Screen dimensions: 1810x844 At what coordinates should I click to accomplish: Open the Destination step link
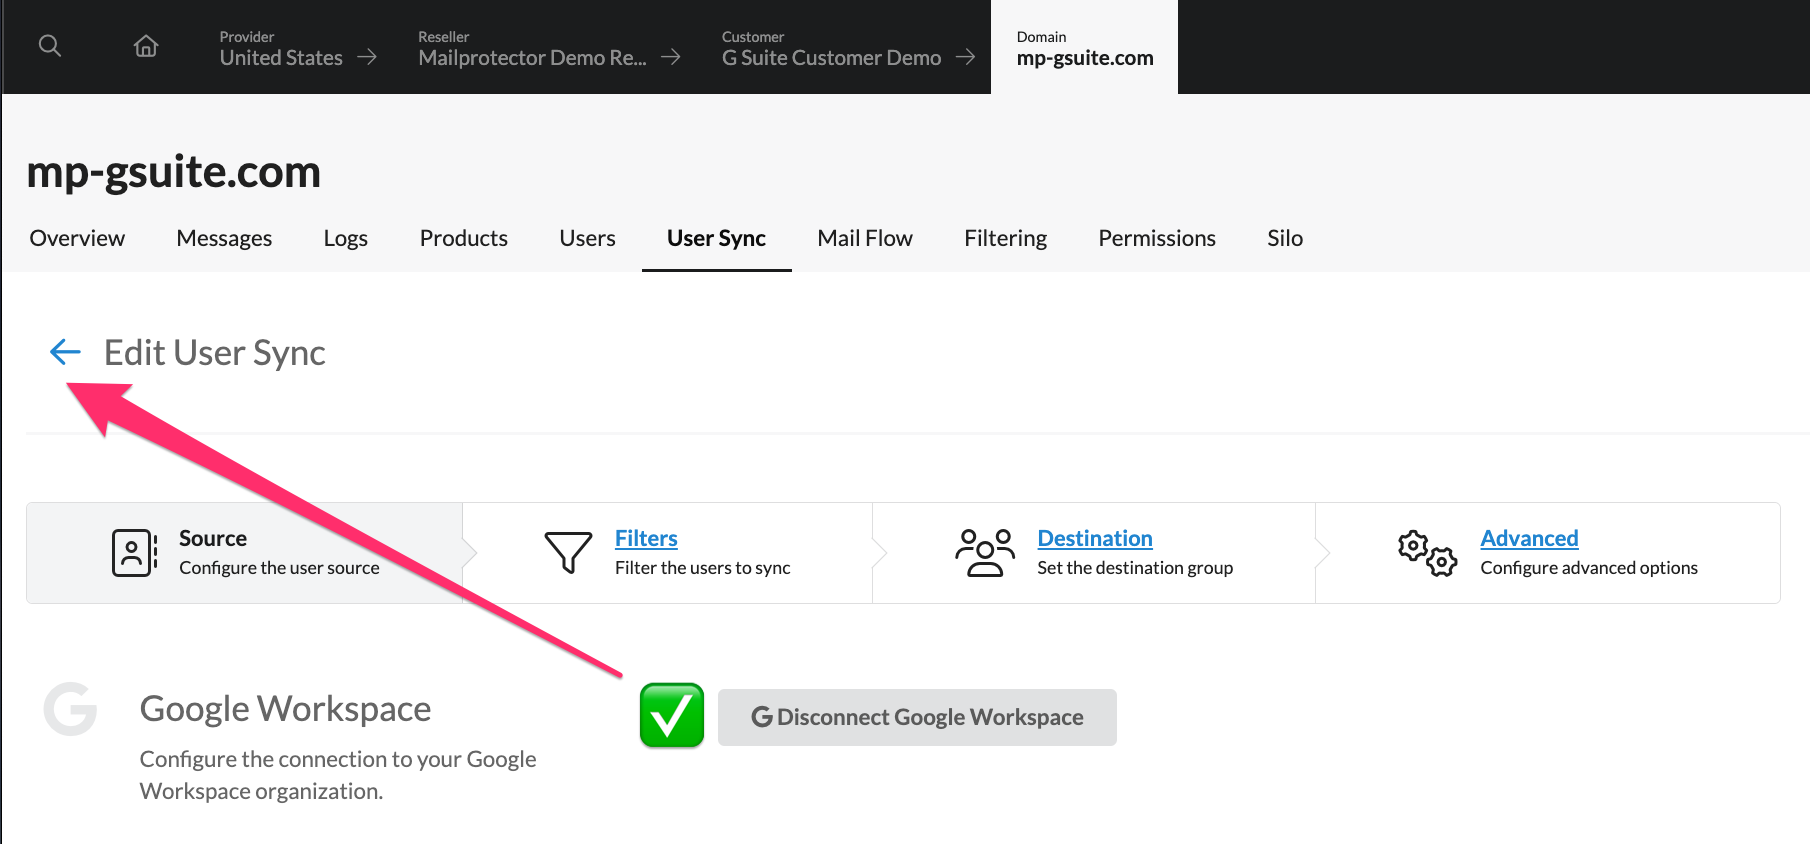click(x=1095, y=538)
